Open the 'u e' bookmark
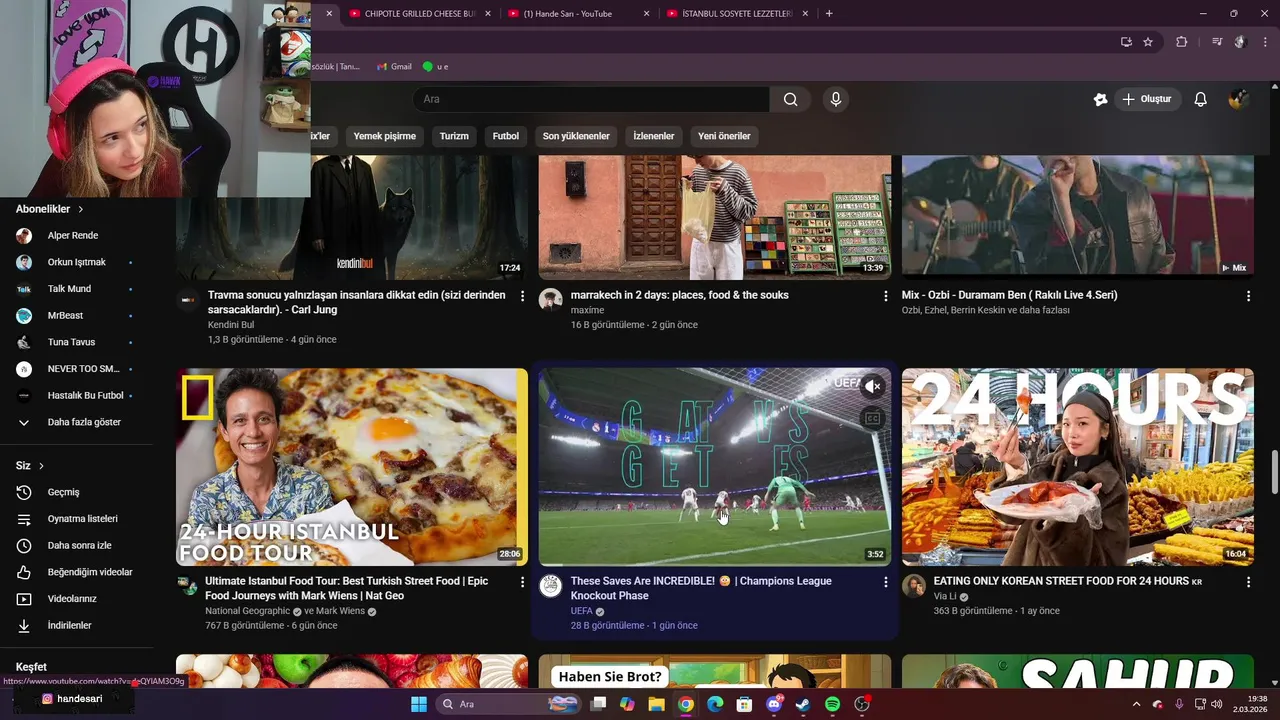 click(x=435, y=66)
